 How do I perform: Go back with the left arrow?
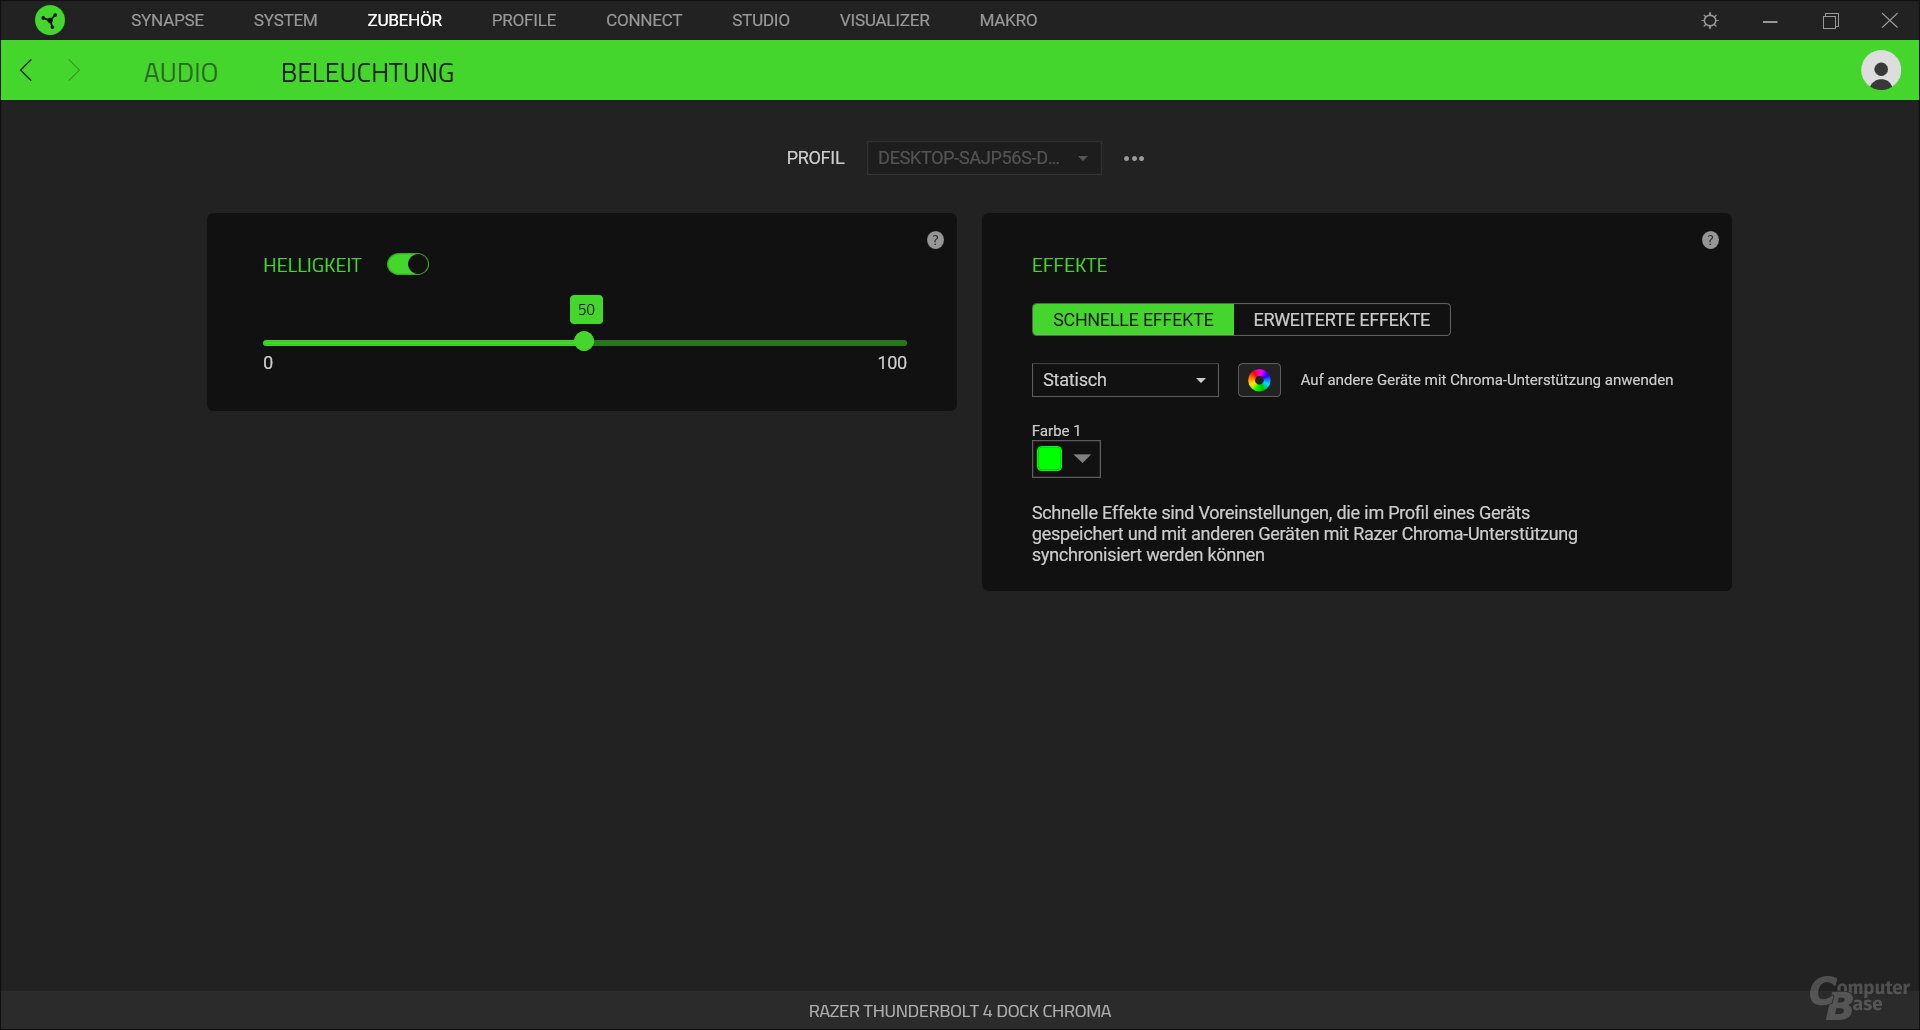tap(27, 70)
